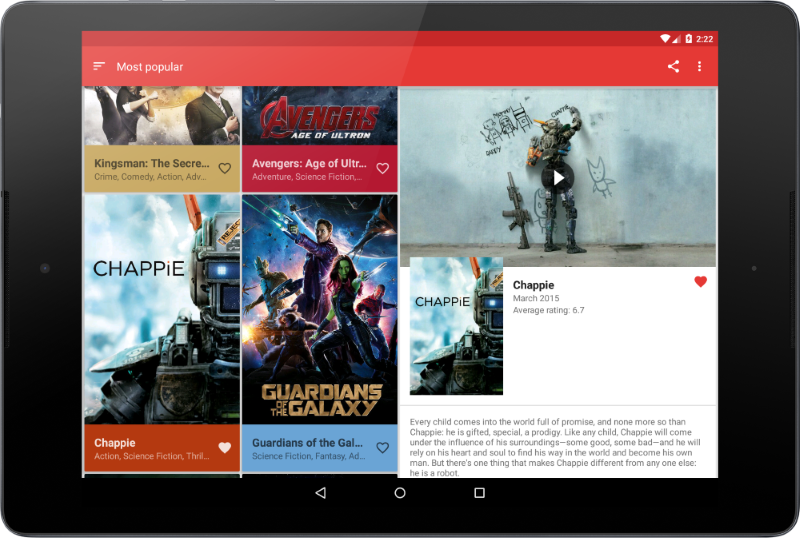Open the three-dot overflow menu

[x=699, y=66]
